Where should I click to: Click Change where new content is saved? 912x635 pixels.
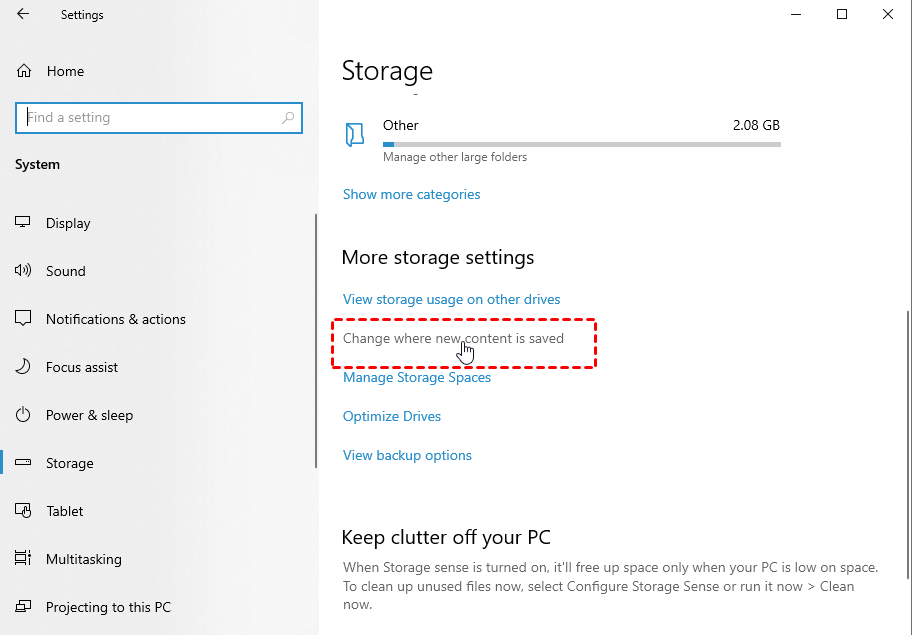tap(452, 338)
